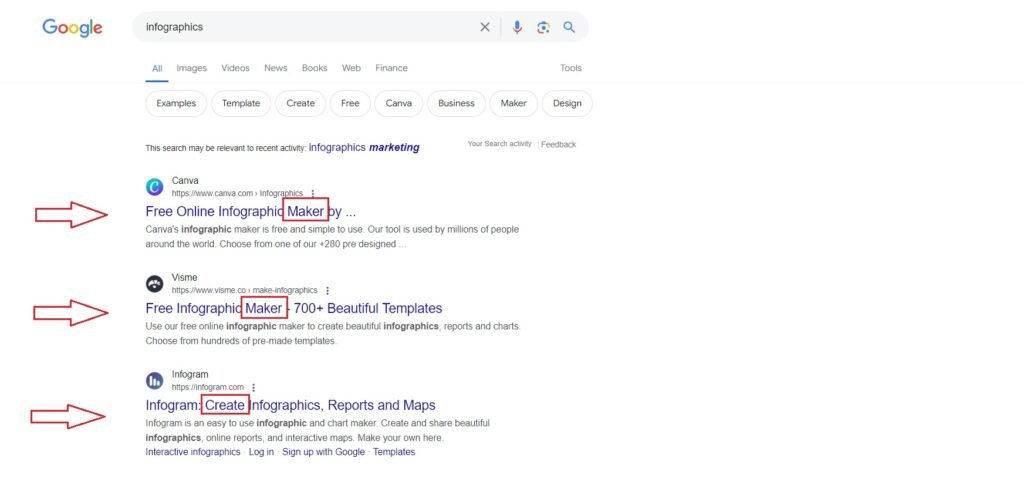The width and height of the screenshot is (1024, 478).
Task: Click the Canva favicon icon
Action: 154,187
